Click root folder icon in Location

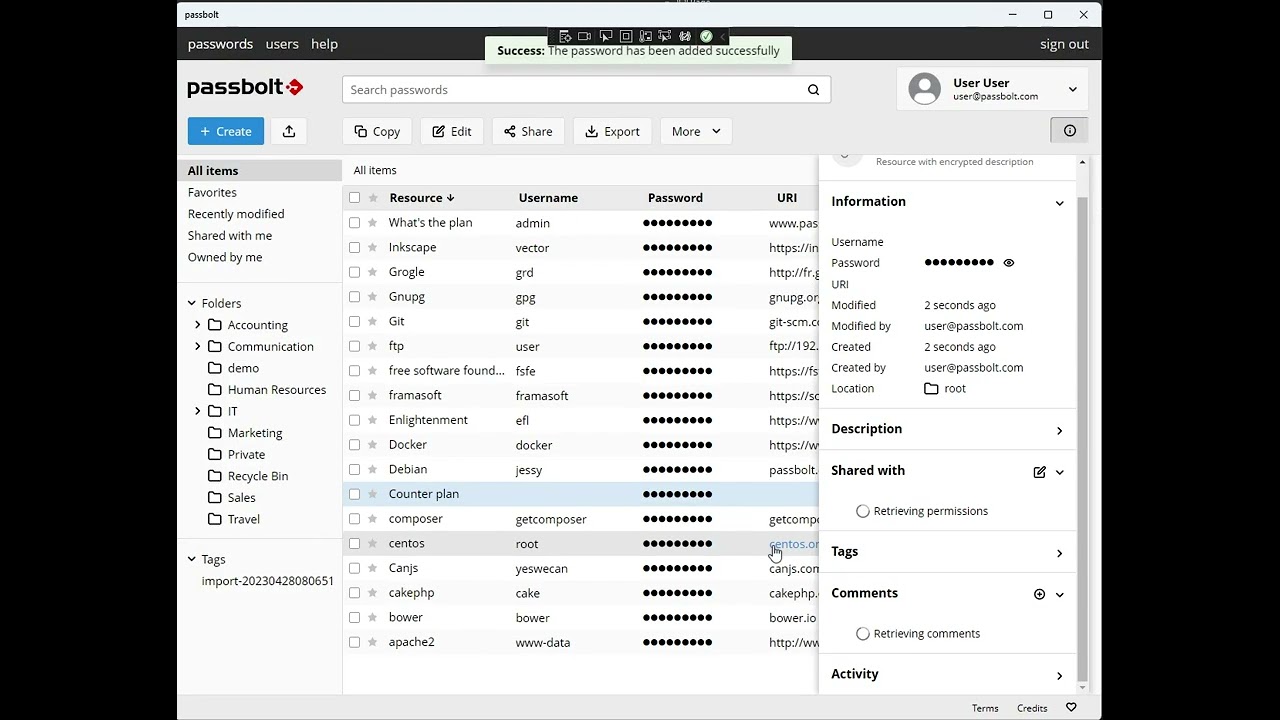[x=931, y=389]
